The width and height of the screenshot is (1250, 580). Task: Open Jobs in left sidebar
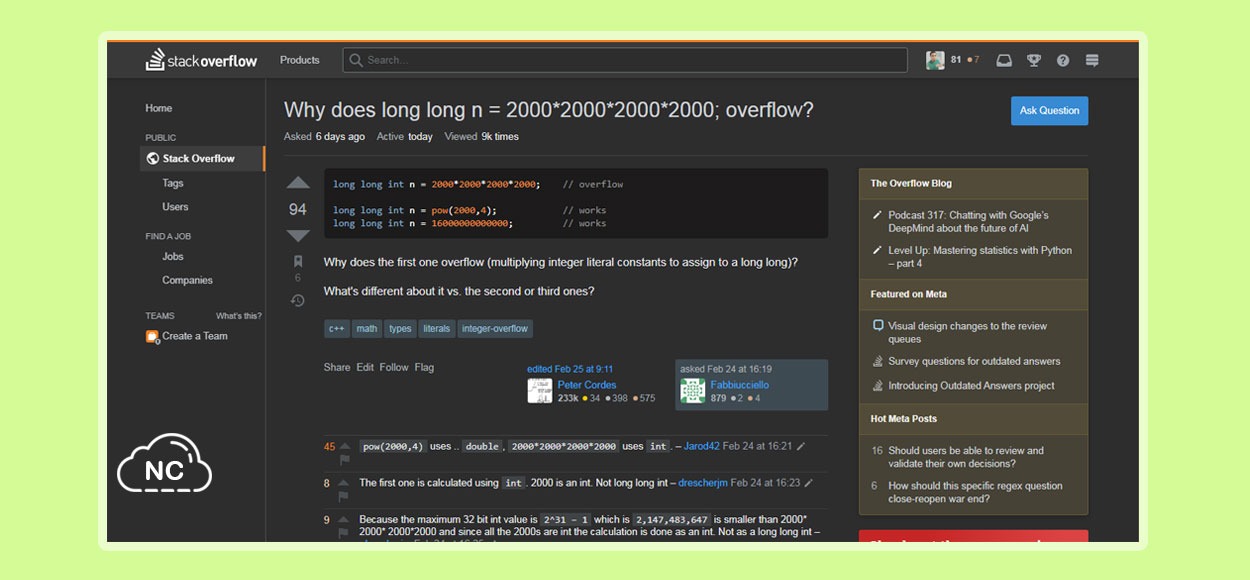173,257
